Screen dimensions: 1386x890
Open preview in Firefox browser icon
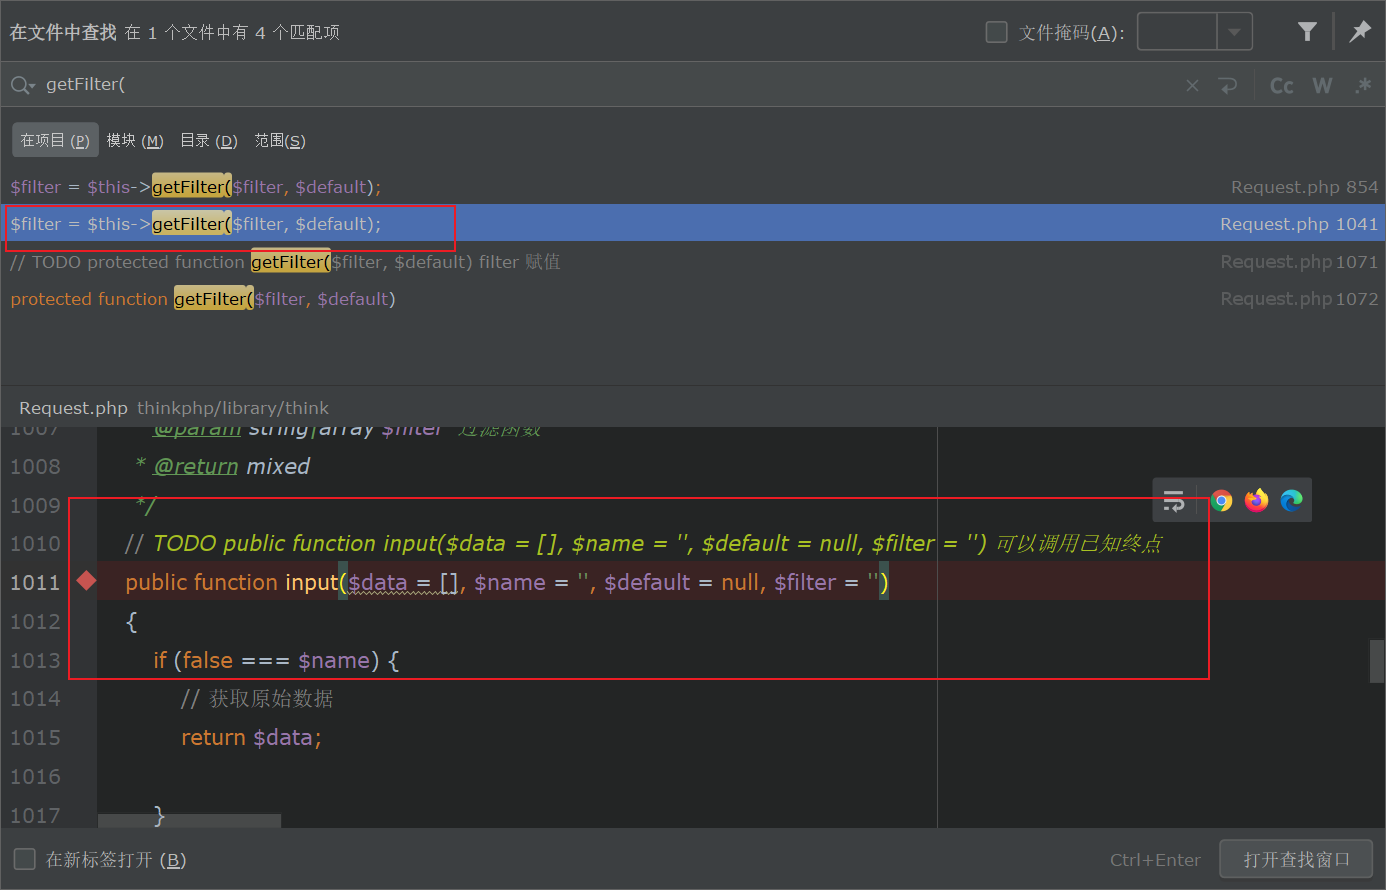(1256, 501)
